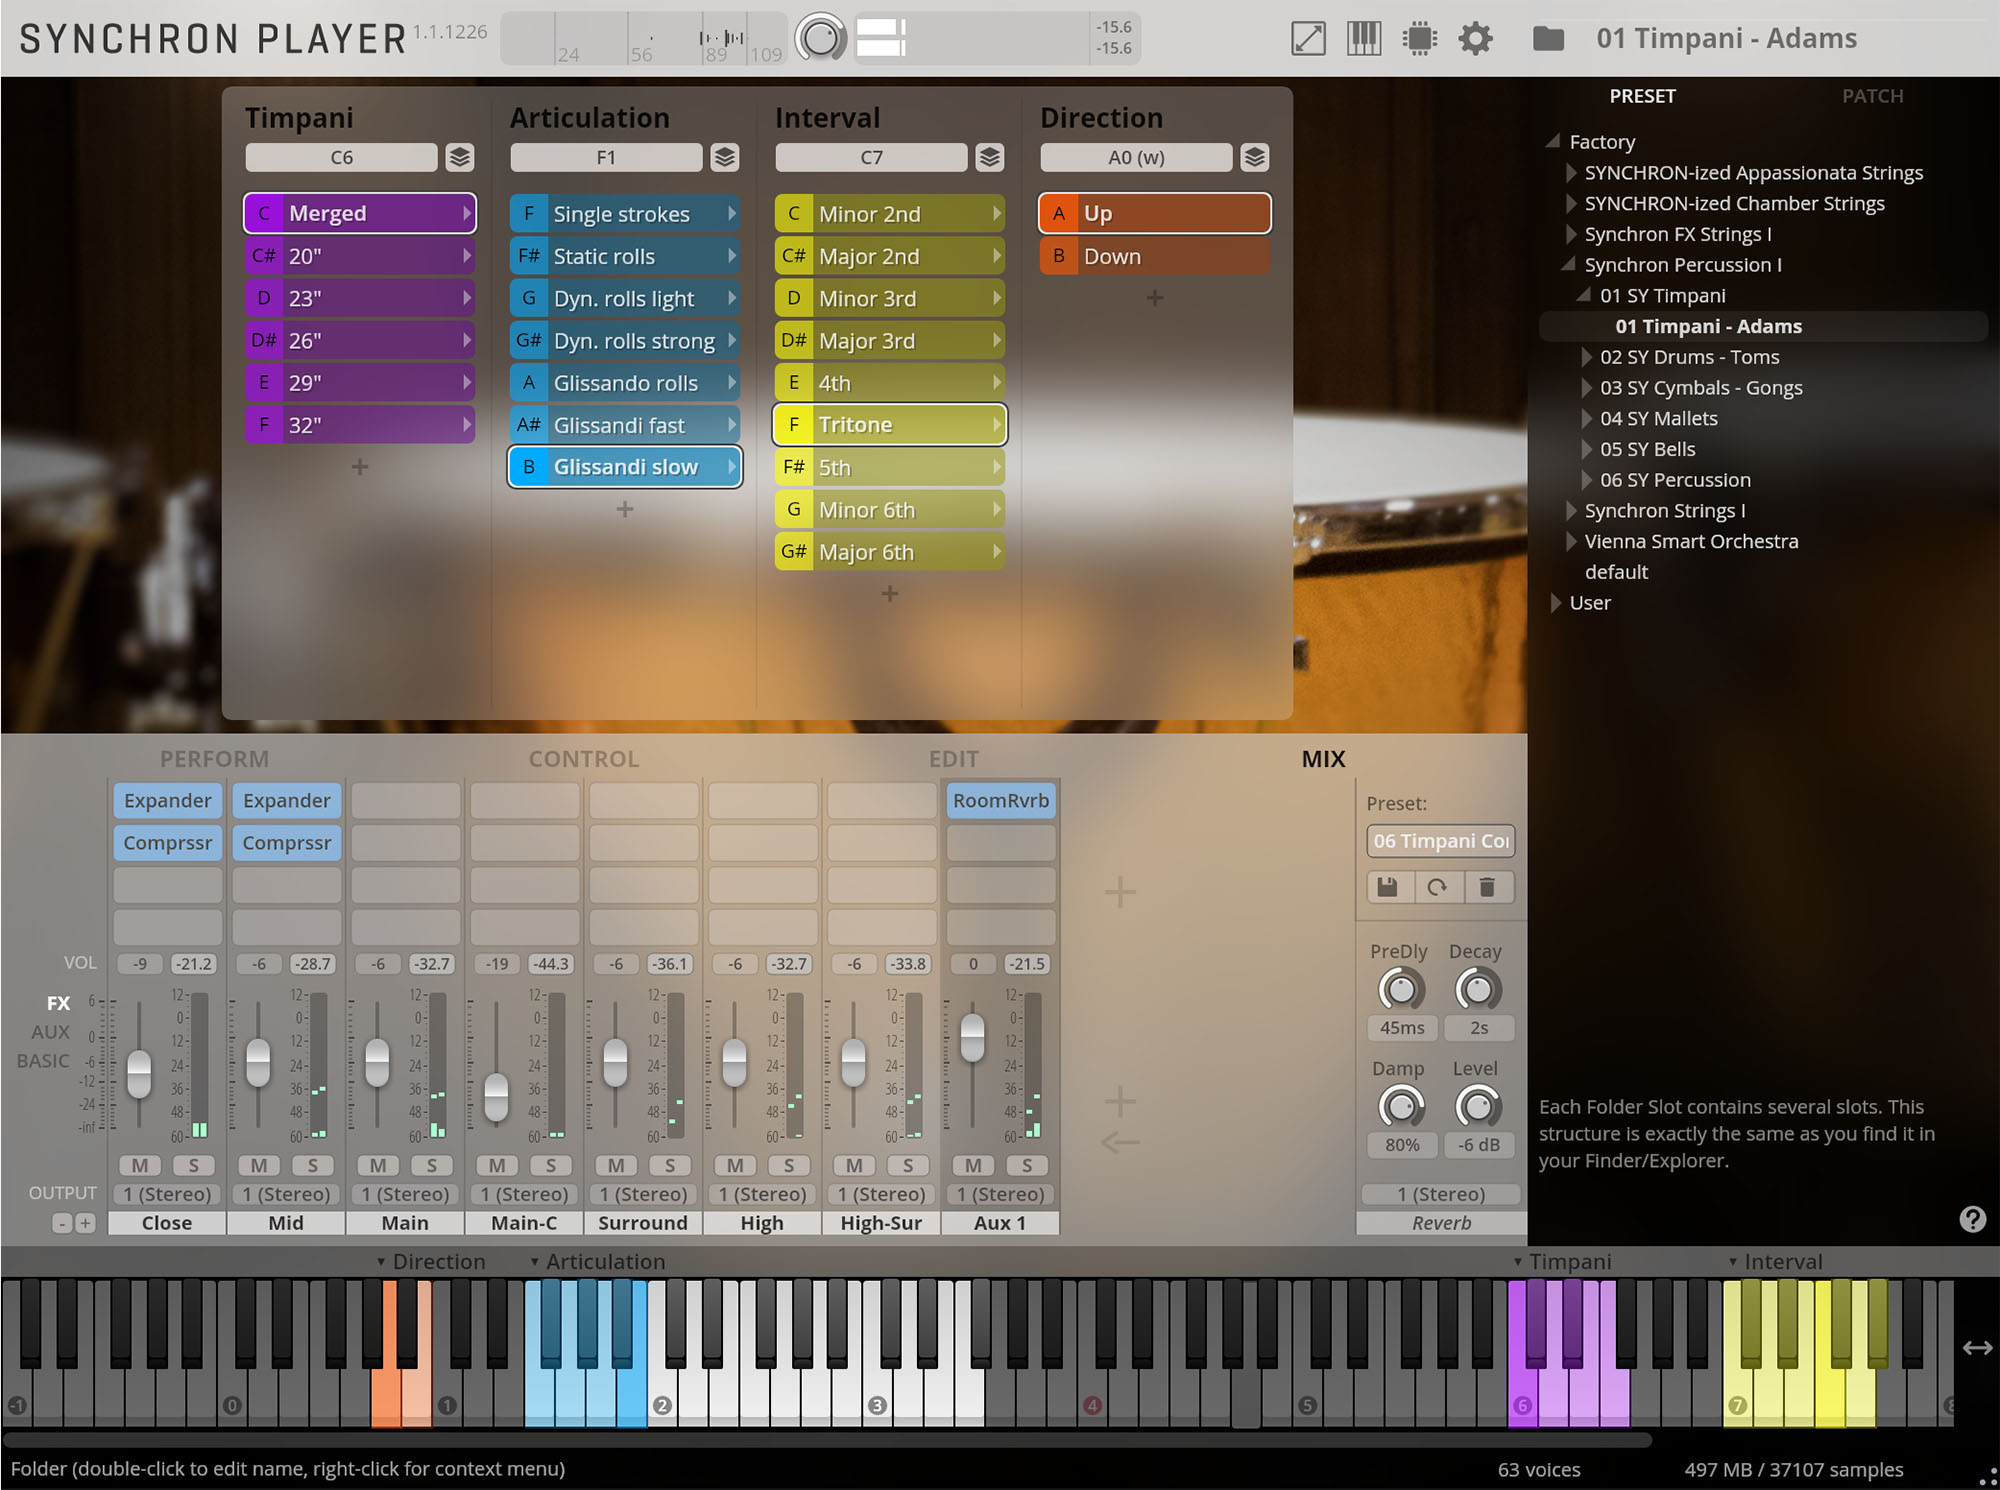Screen dimensions: 2000x1490
Task: Solo the High-Sur channel
Action: pos(908,1165)
